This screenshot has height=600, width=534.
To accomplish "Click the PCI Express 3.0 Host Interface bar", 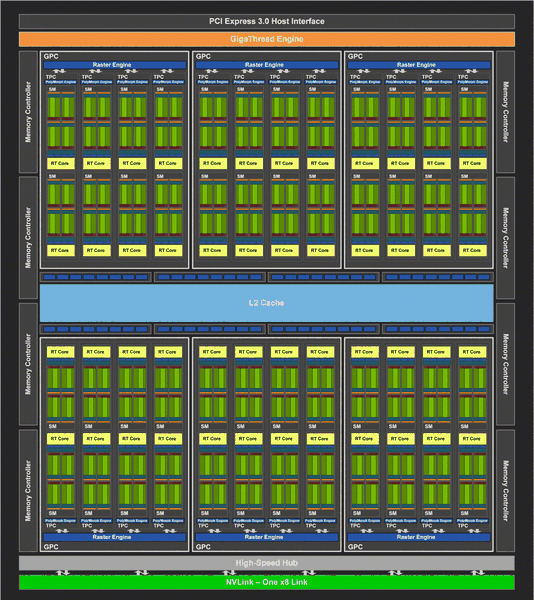I will pos(267,21).
